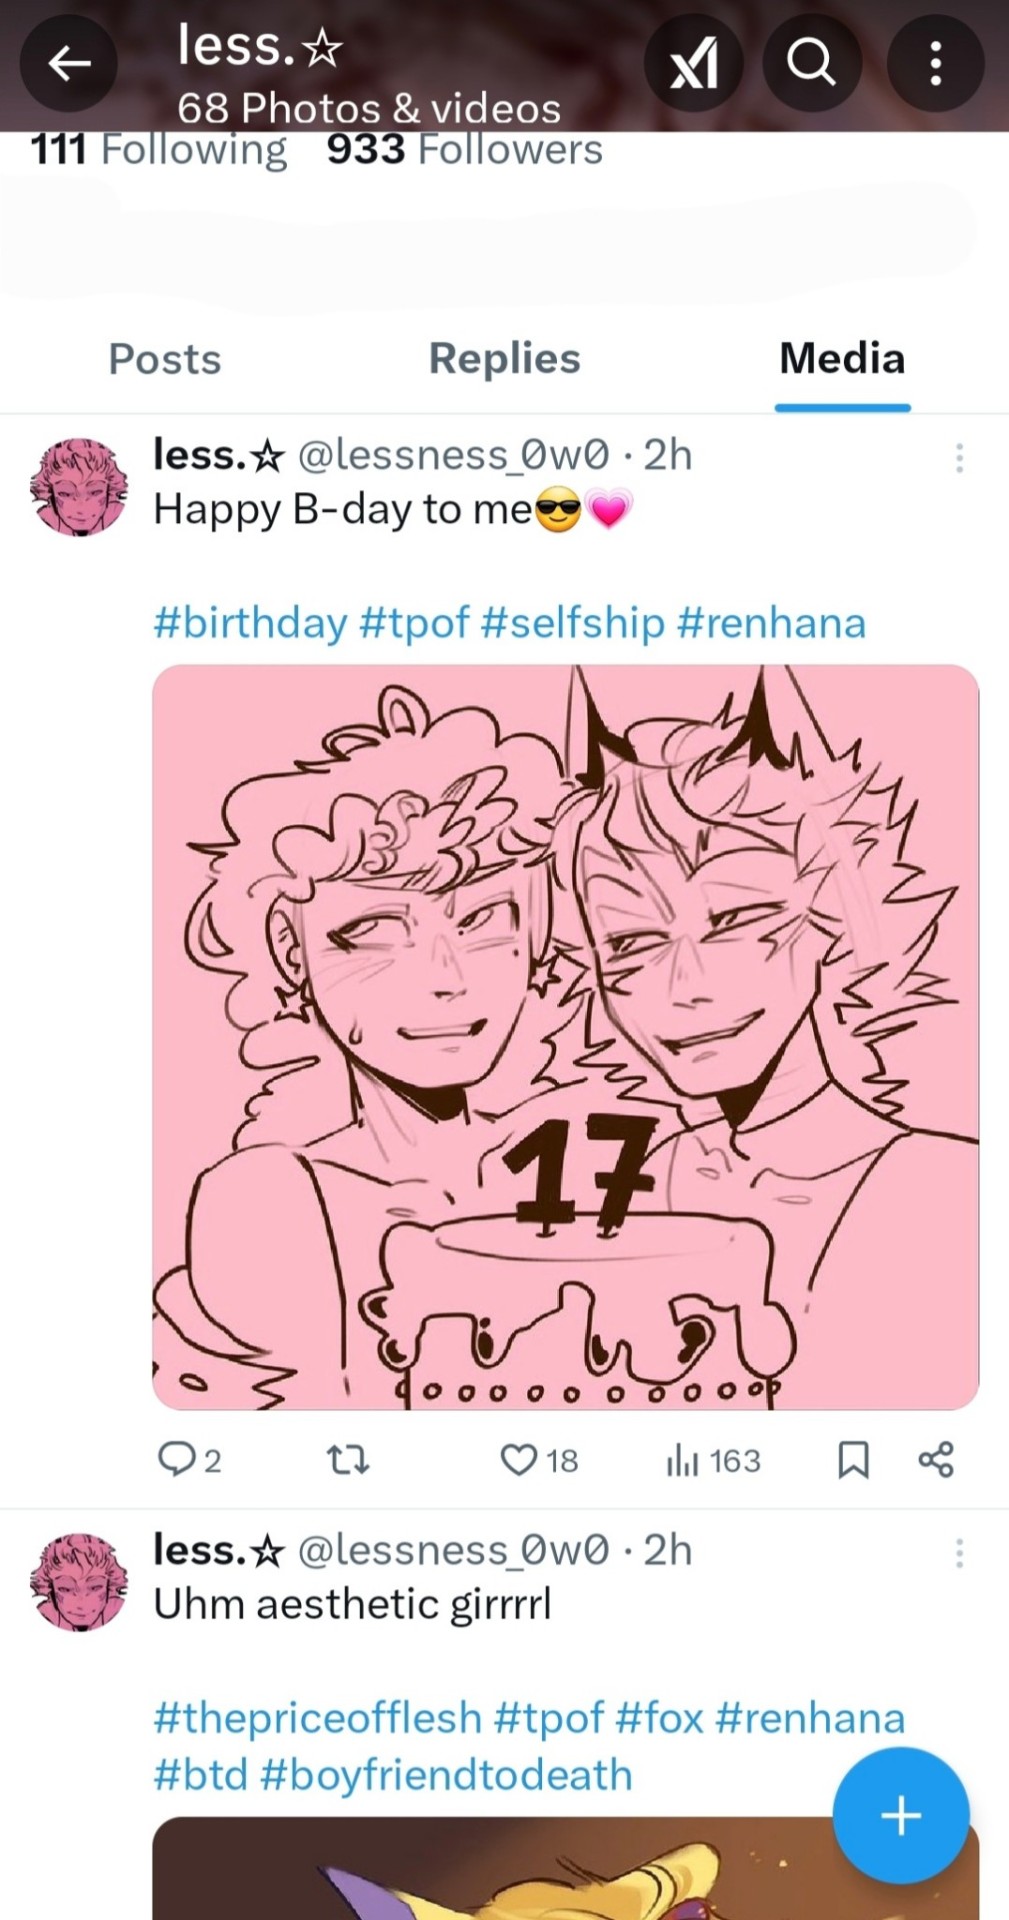Switch to the Posts tab

pos(165,359)
